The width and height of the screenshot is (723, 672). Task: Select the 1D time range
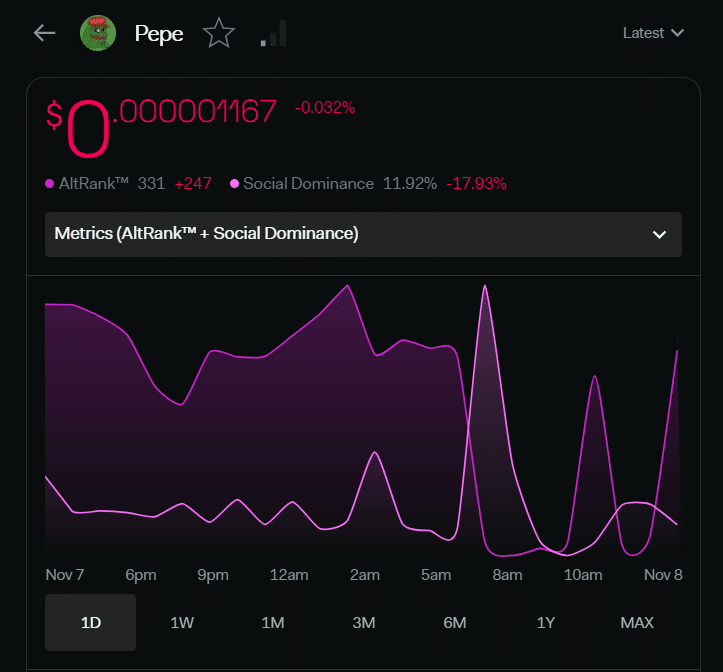pyautogui.click(x=90, y=623)
